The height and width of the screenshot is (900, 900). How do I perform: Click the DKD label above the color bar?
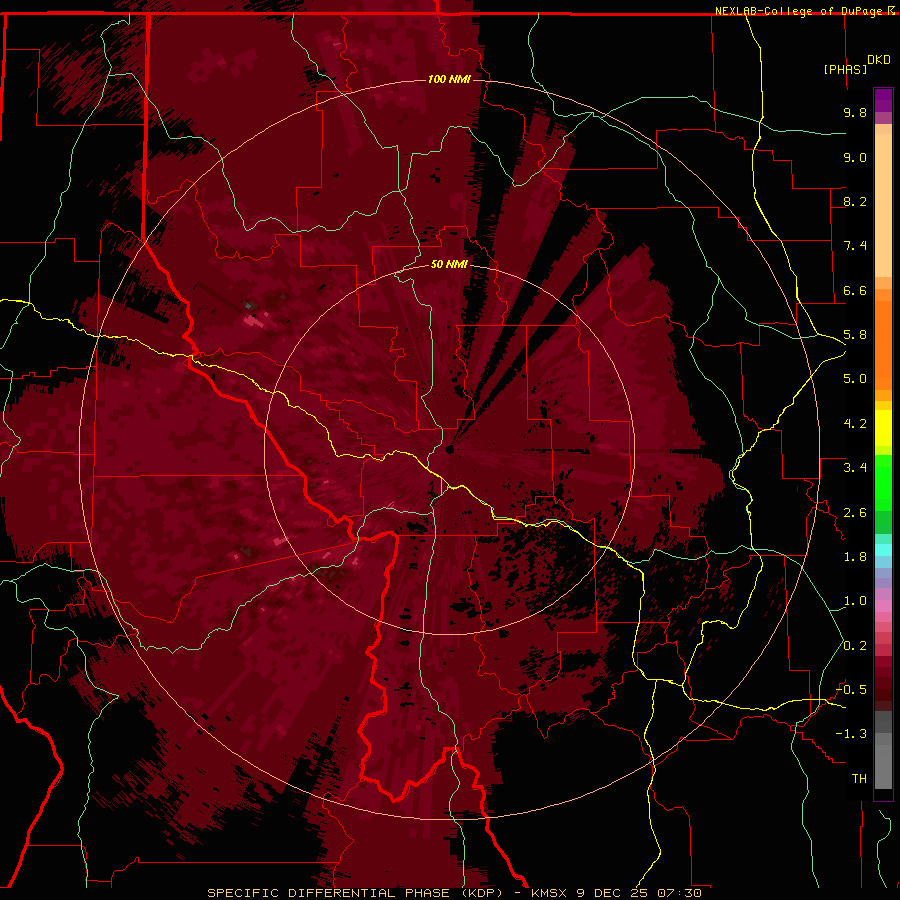(879, 60)
